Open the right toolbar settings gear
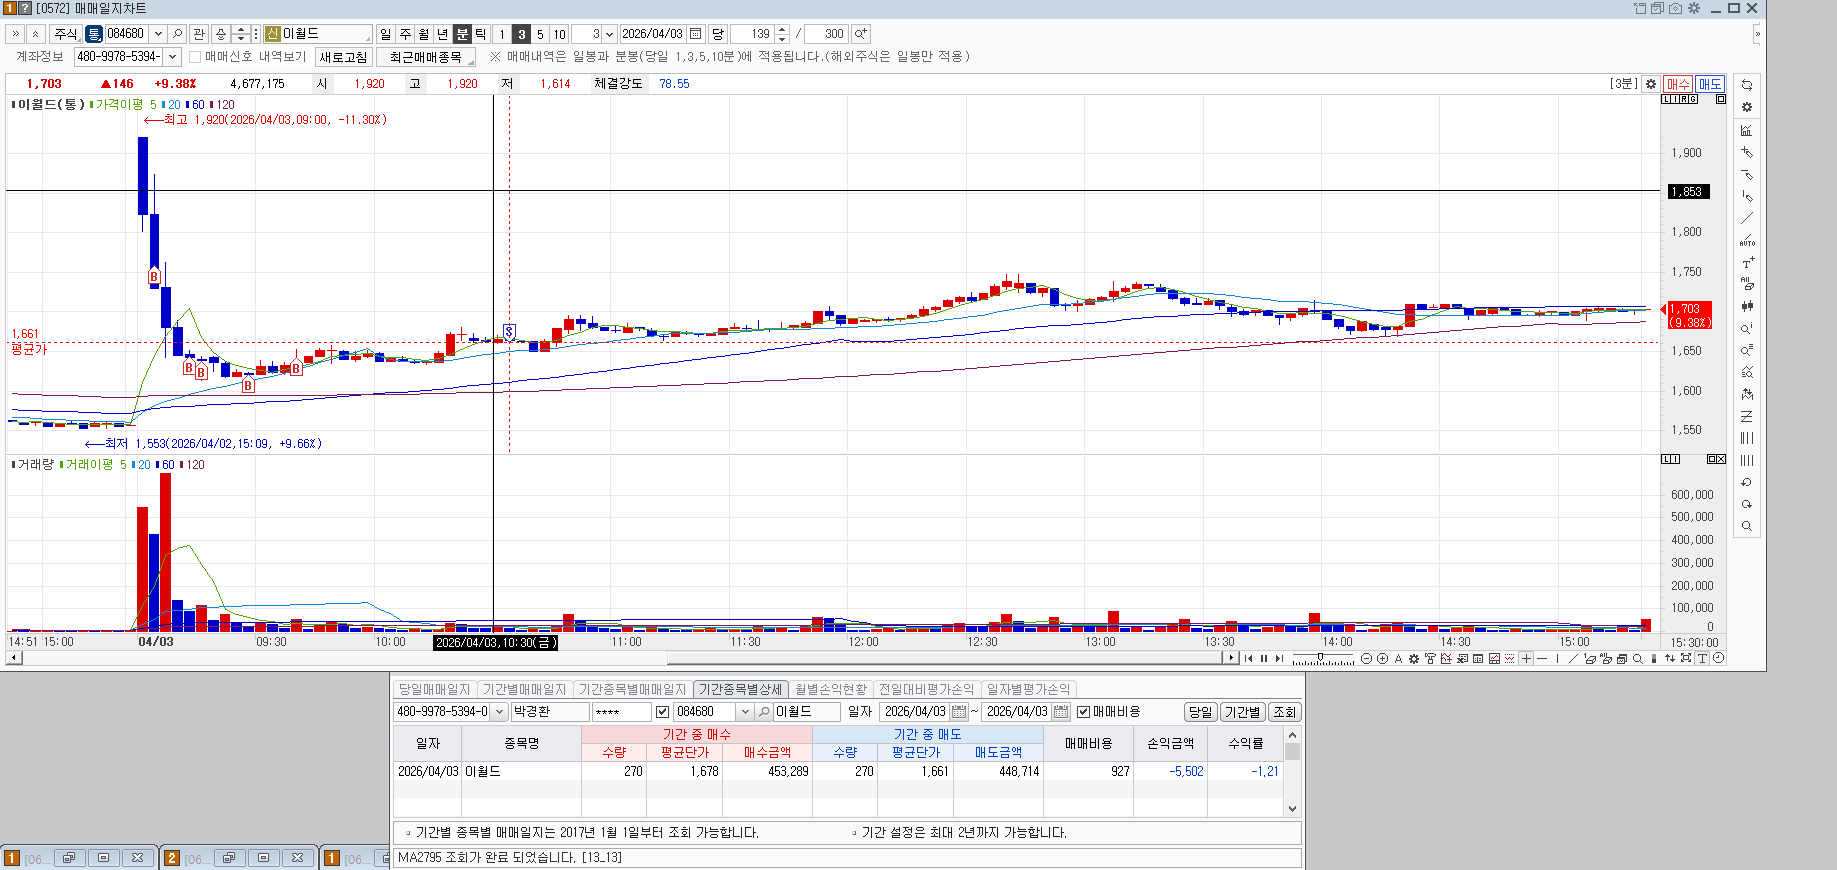 [x=1747, y=107]
